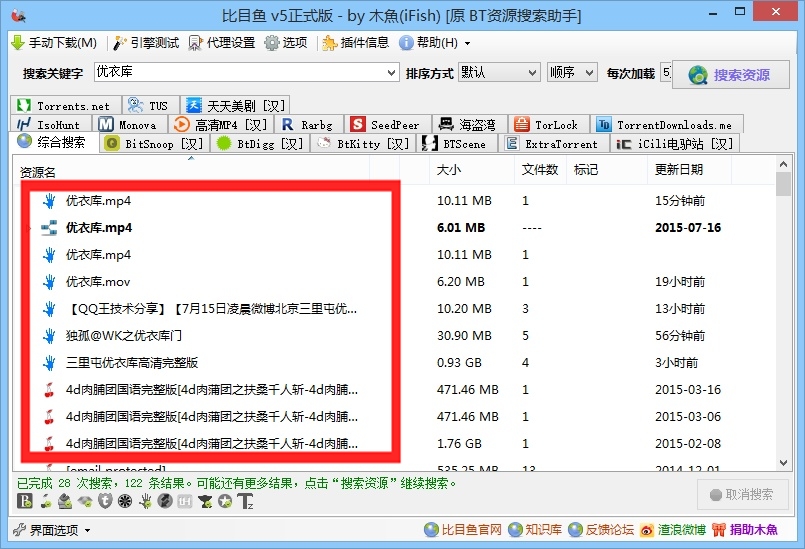The width and height of the screenshot is (805, 549).
Task: Click the 1.76 GB size cell
Action: point(459,444)
